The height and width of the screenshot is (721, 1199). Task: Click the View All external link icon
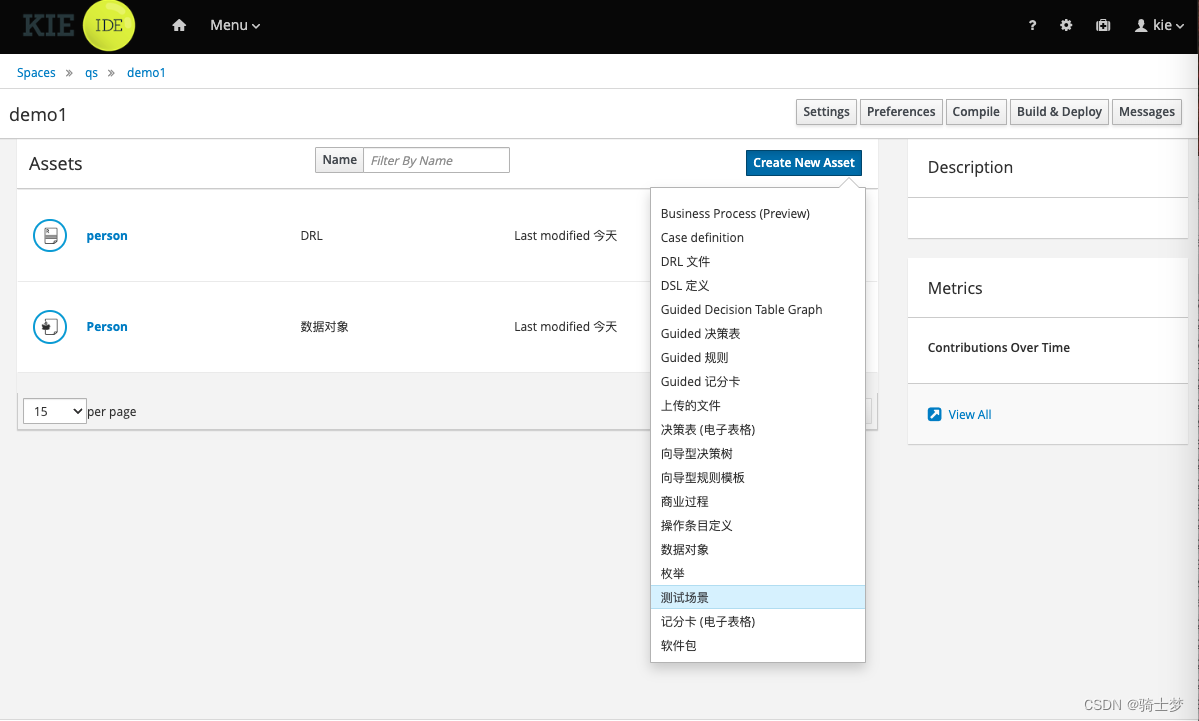(934, 414)
